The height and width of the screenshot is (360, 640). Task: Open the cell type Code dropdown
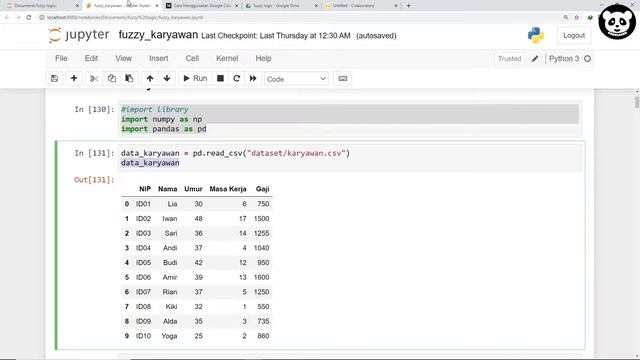point(296,79)
